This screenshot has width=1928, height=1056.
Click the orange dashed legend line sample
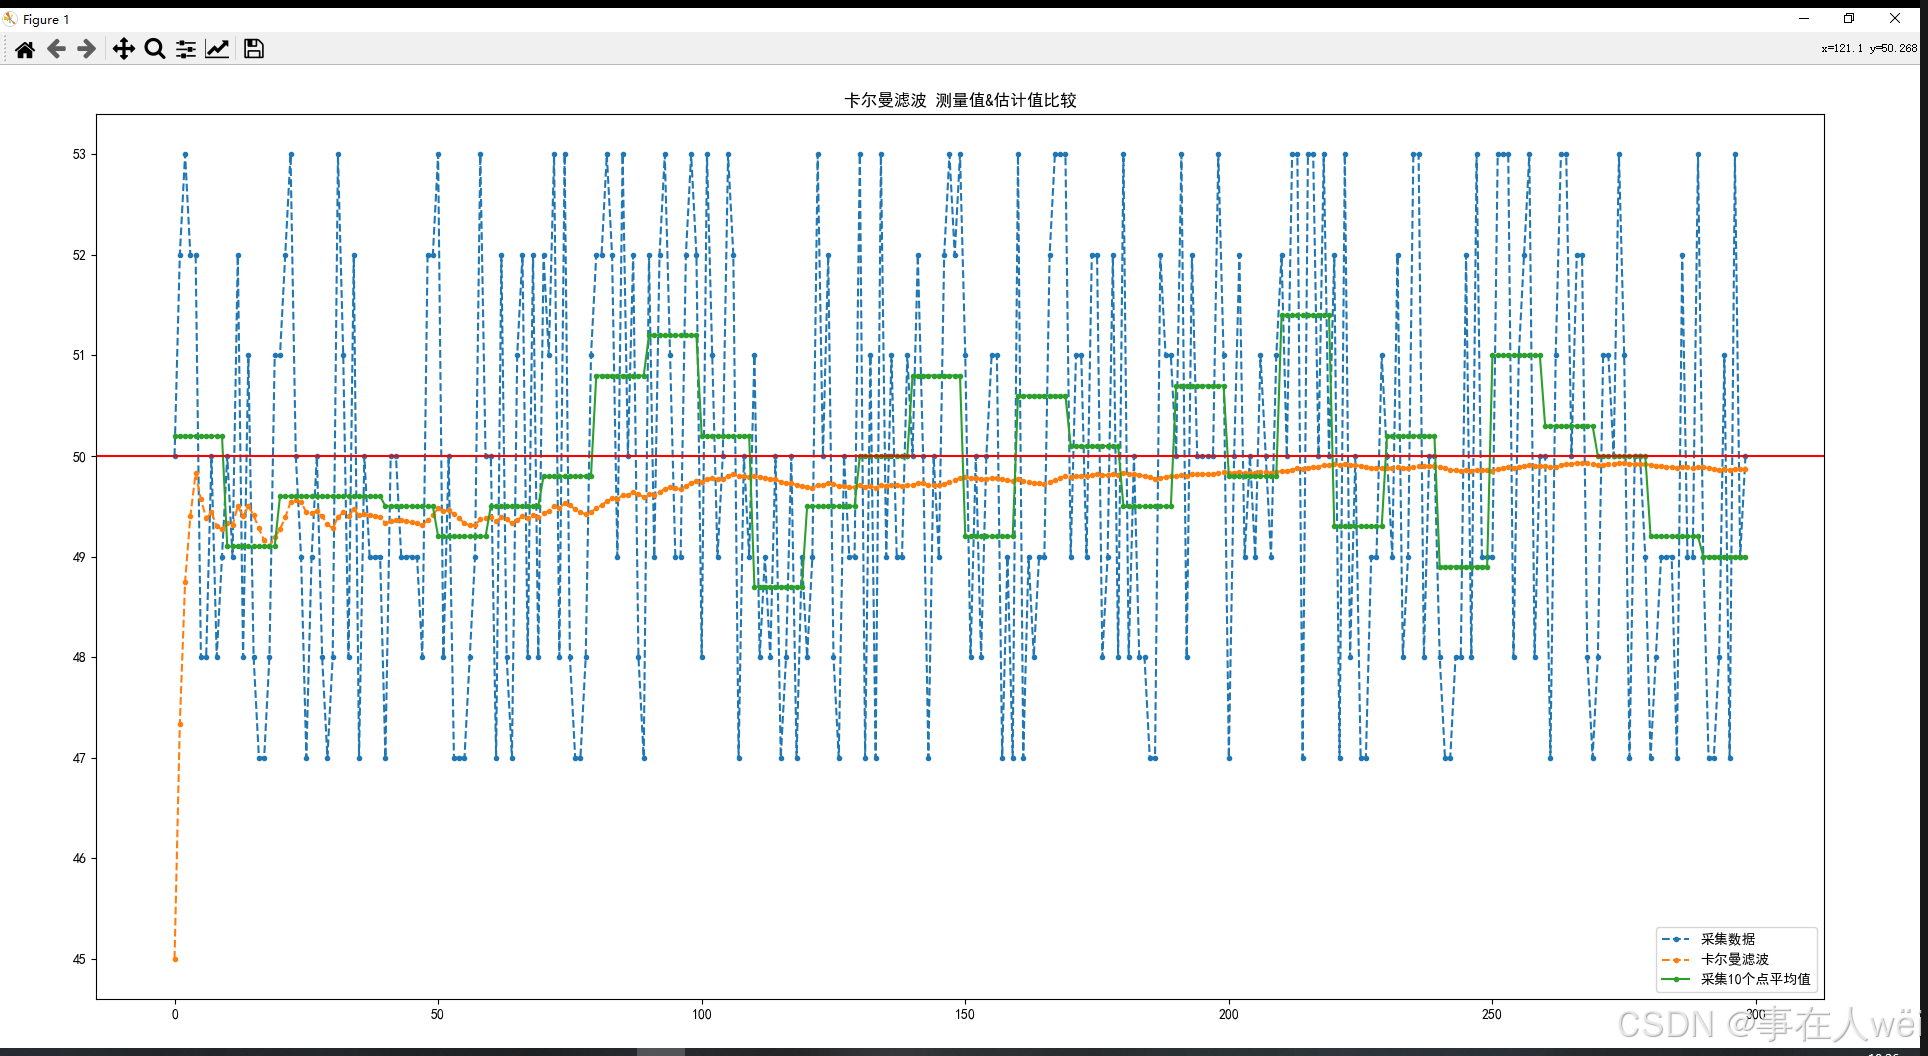coord(1676,959)
